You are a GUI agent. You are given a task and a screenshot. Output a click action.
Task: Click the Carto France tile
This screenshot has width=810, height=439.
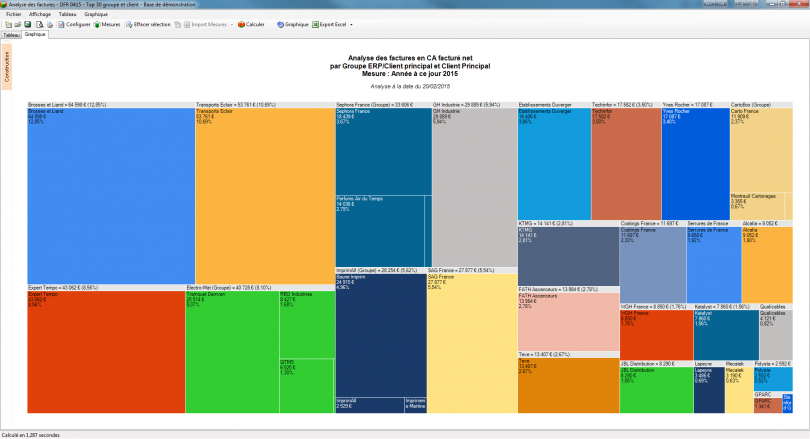(x=761, y=150)
